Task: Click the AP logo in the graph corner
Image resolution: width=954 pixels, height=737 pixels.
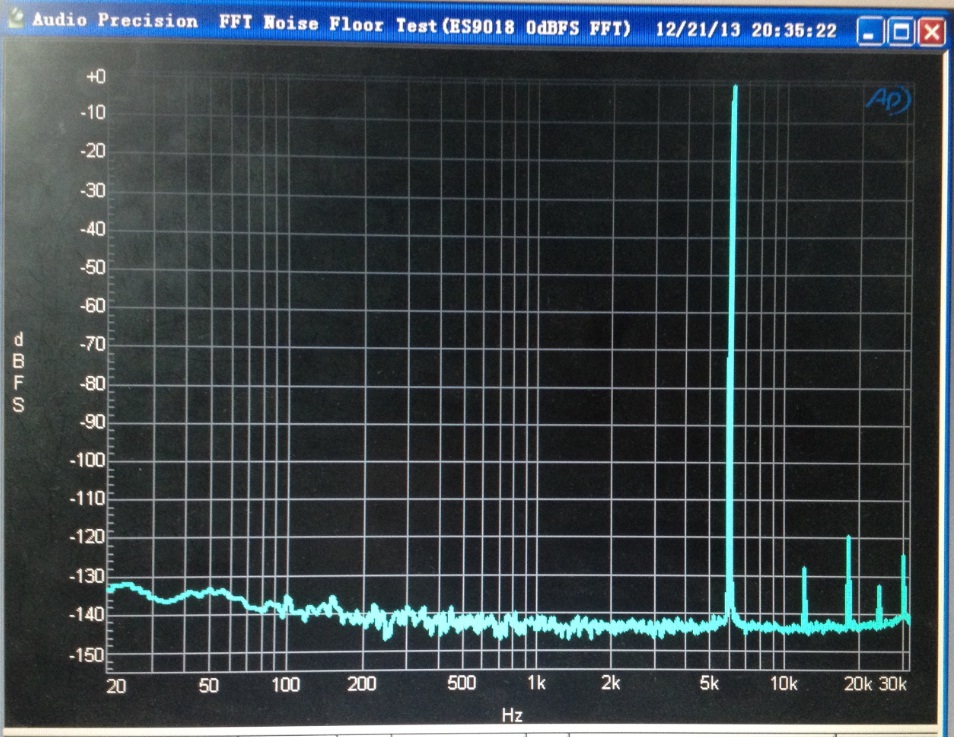Action: coord(889,100)
